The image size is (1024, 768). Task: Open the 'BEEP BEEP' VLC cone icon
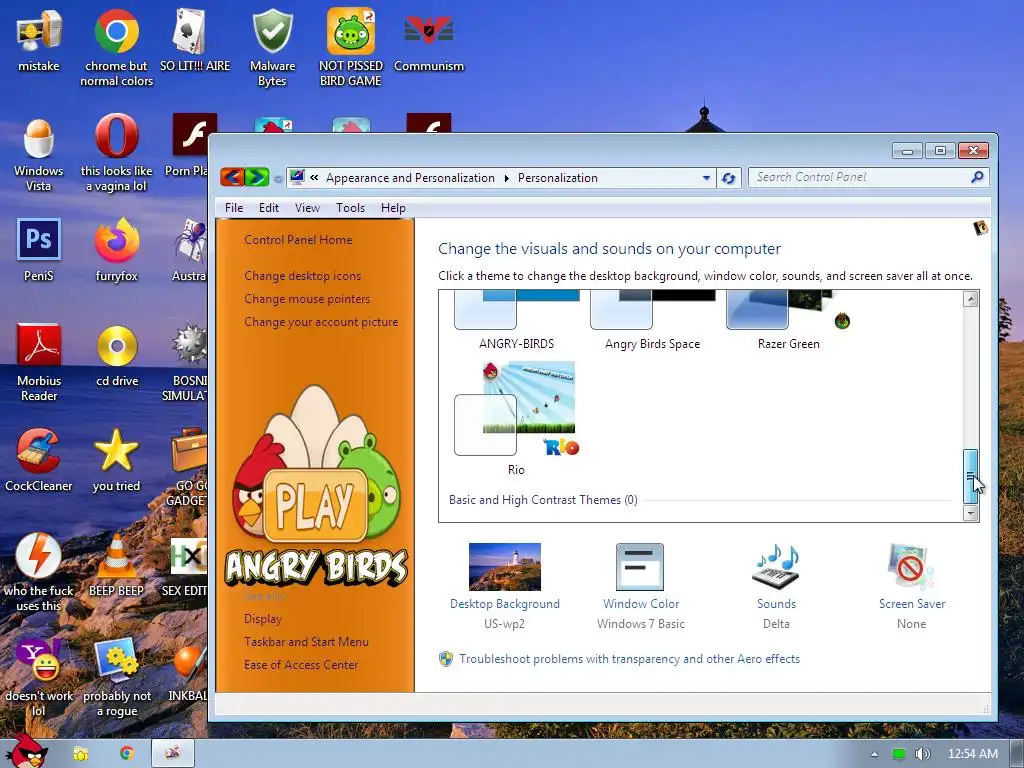116,566
